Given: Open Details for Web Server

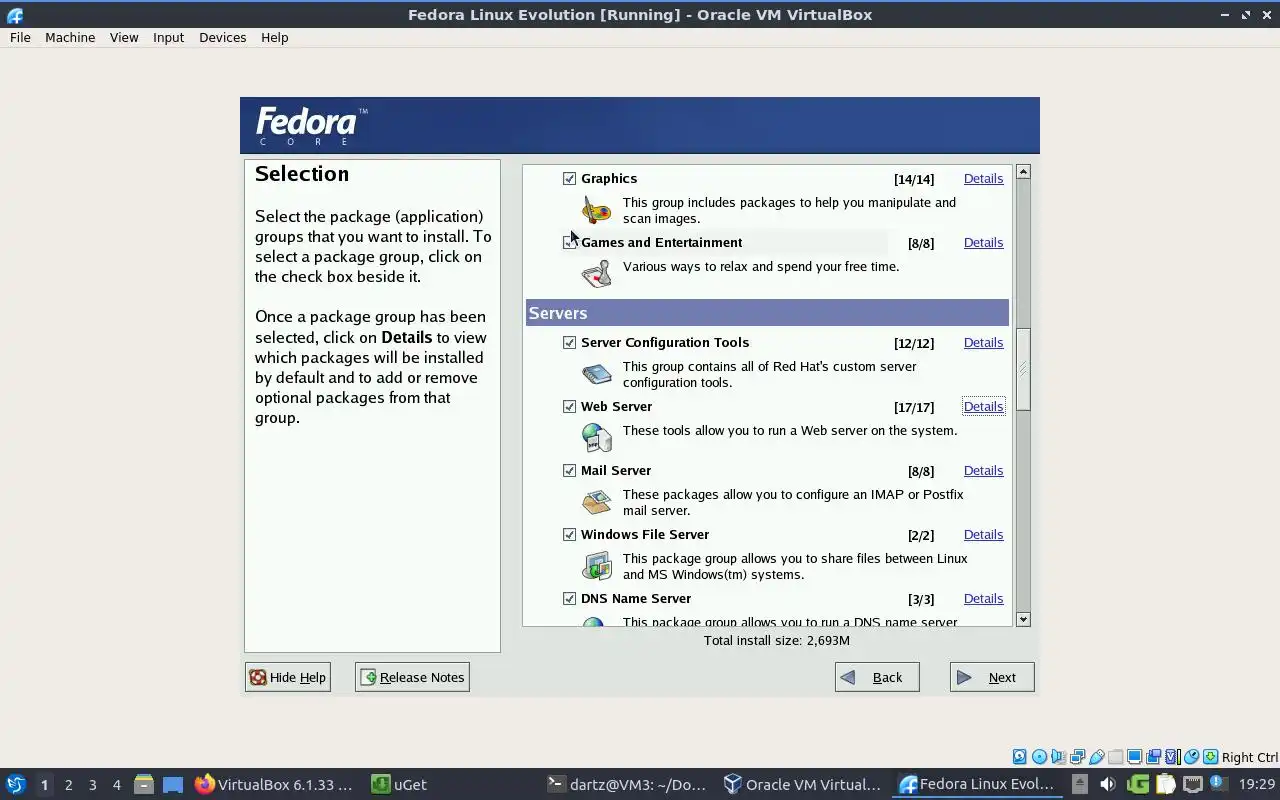Looking at the screenshot, I should pos(983,406).
